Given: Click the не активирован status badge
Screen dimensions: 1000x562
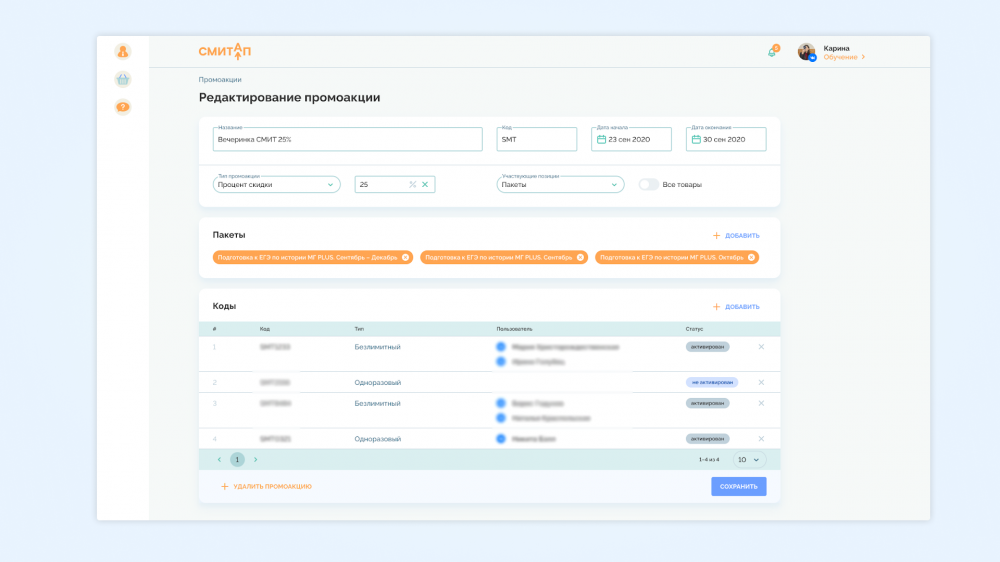Looking at the screenshot, I should [712, 382].
